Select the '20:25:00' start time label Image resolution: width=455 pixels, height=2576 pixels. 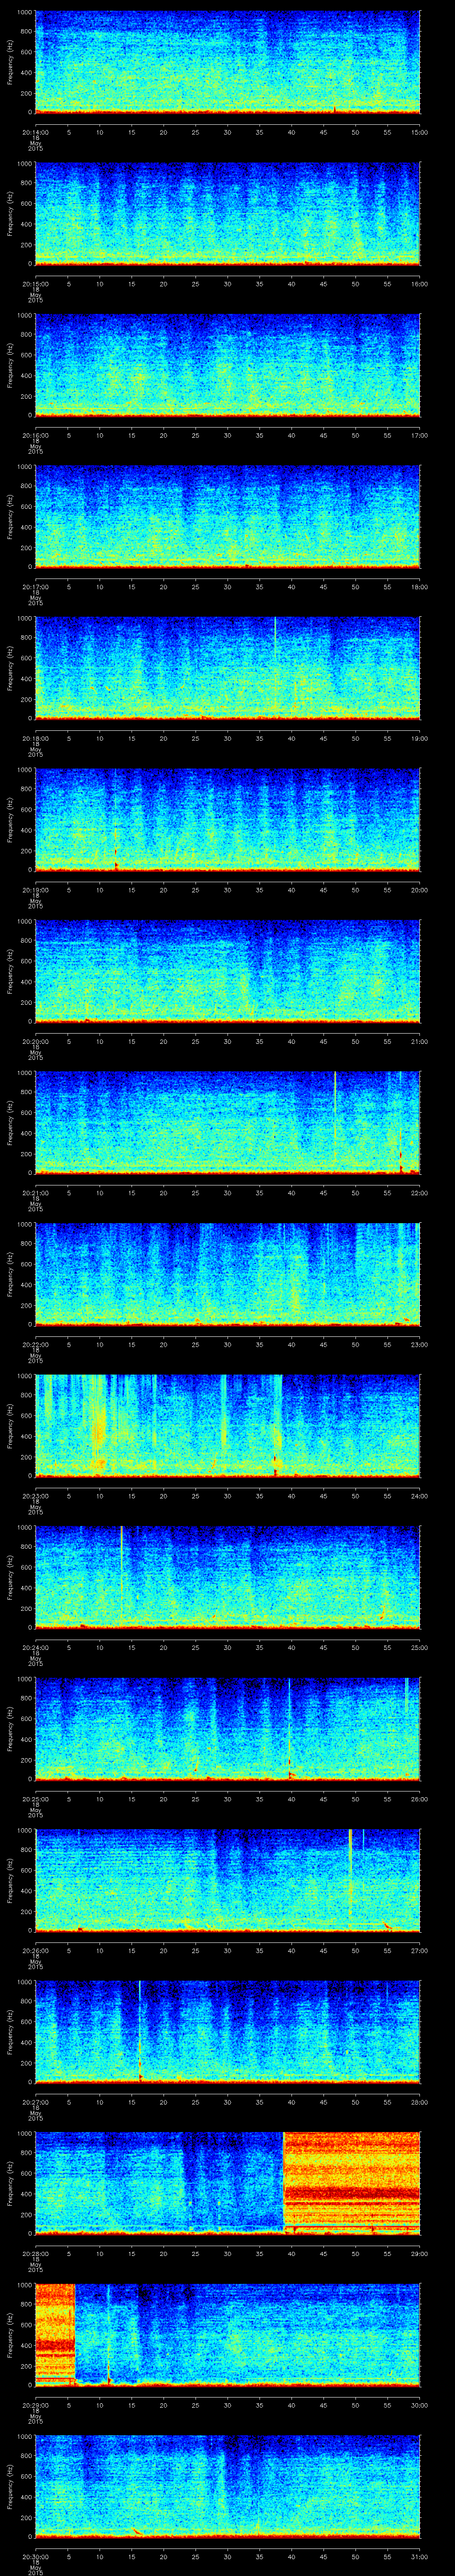pyautogui.click(x=35, y=1799)
